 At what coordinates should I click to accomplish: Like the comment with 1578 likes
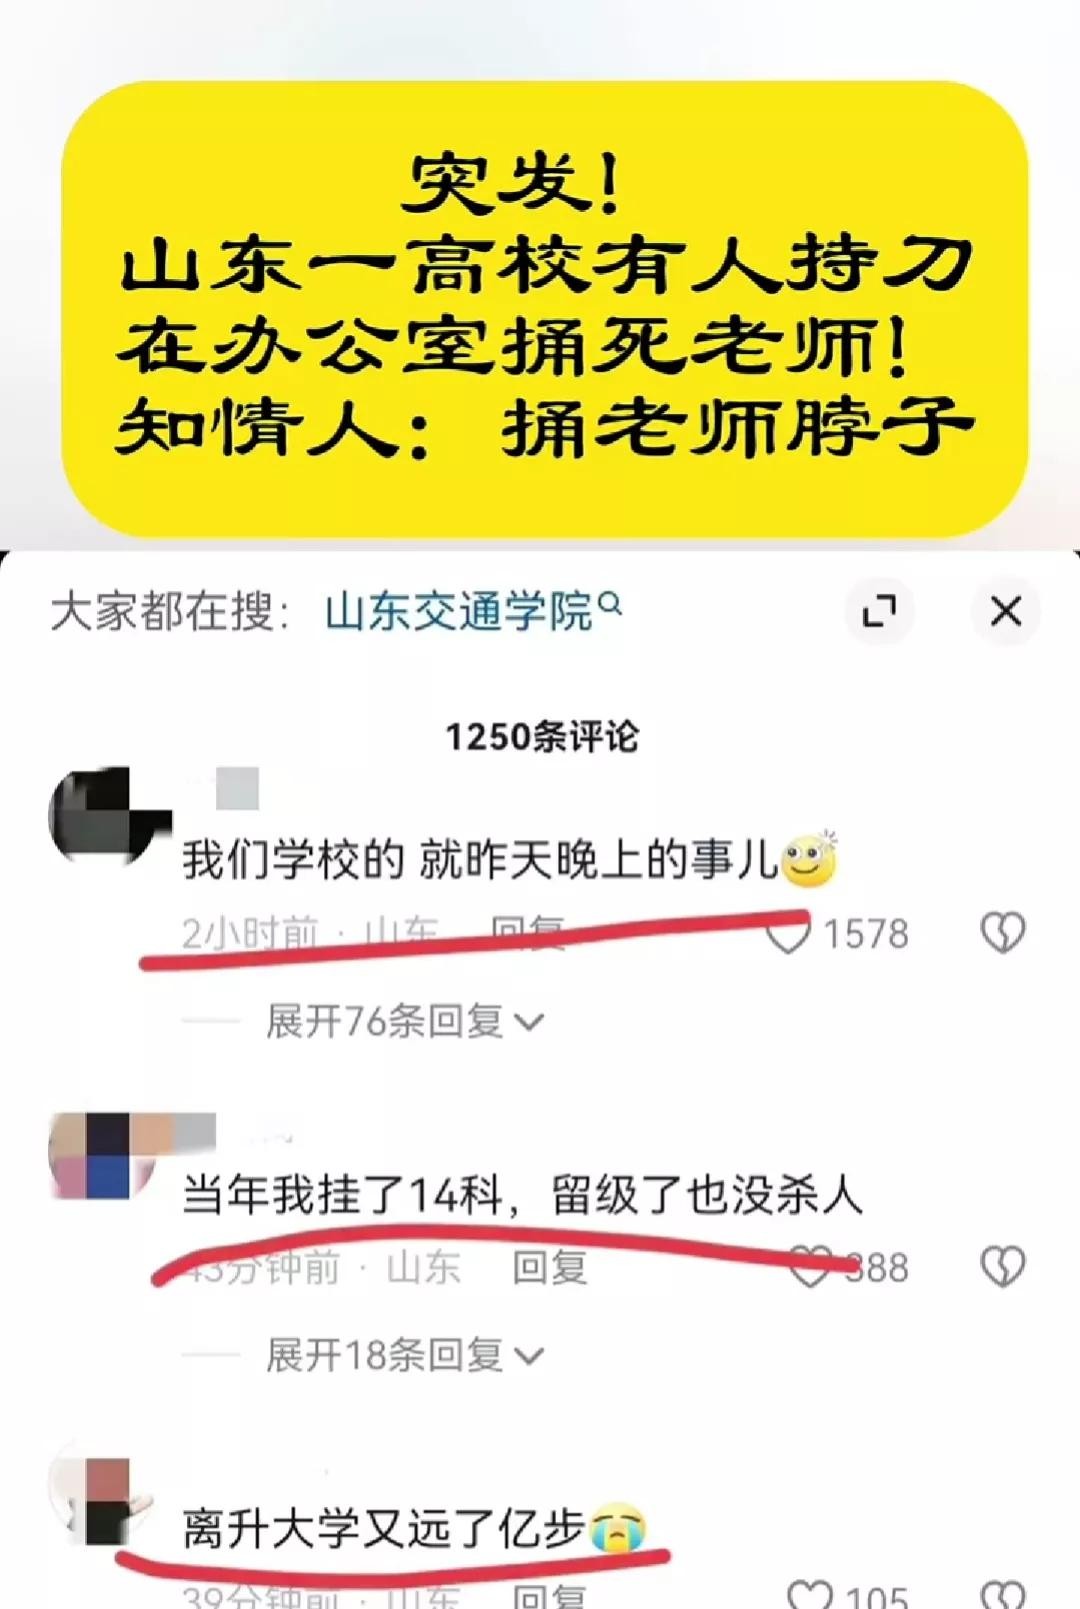(787, 935)
